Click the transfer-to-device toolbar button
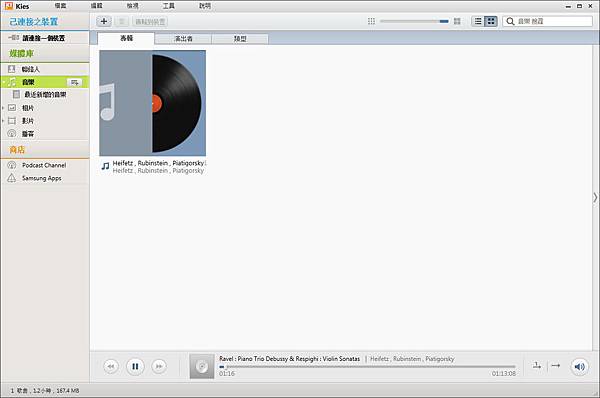This screenshot has width=600, height=398. tap(150, 21)
